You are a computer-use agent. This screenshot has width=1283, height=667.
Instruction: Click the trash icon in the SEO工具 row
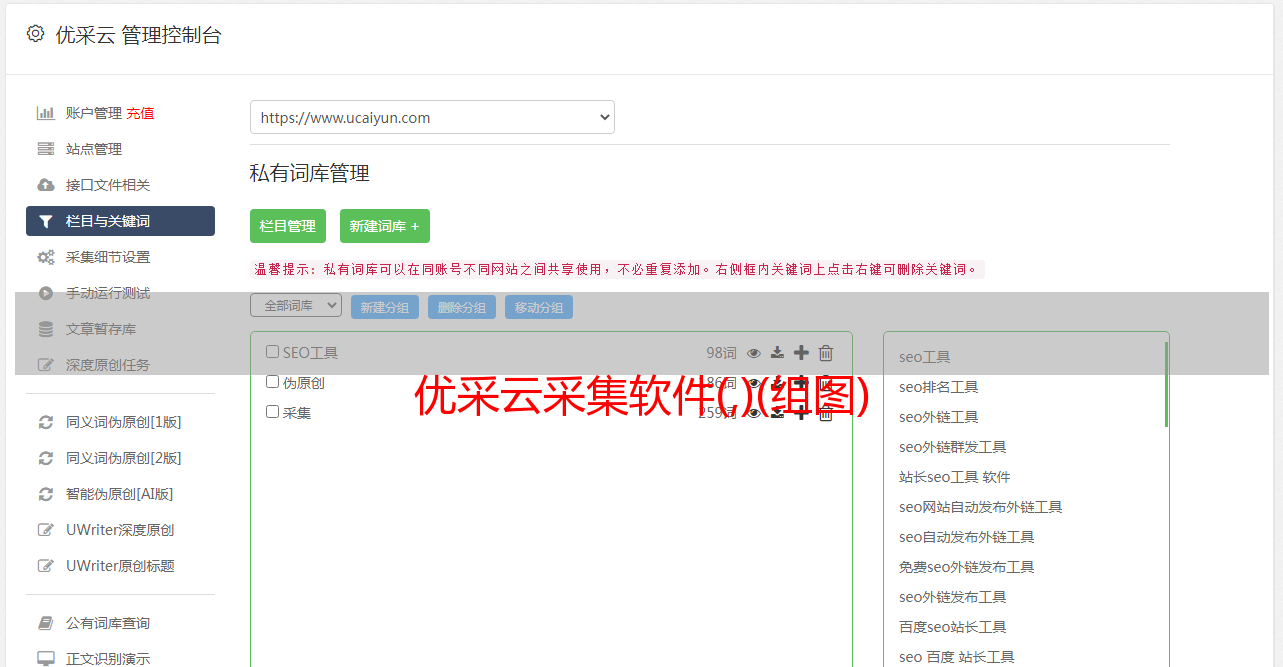[826, 353]
